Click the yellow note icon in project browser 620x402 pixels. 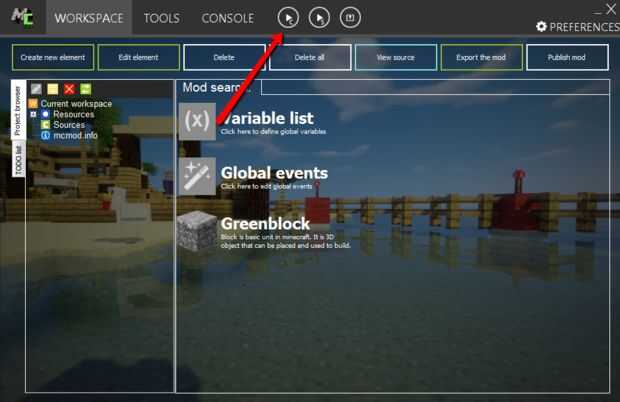click(x=53, y=89)
